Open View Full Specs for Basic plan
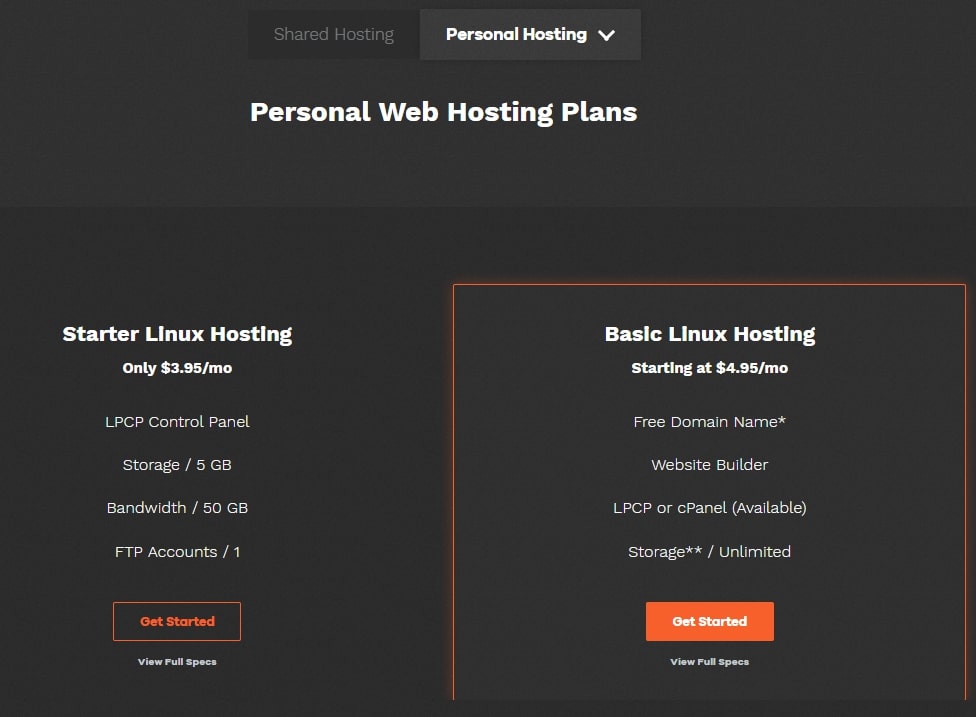Image resolution: width=976 pixels, height=717 pixels. (x=710, y=662)
